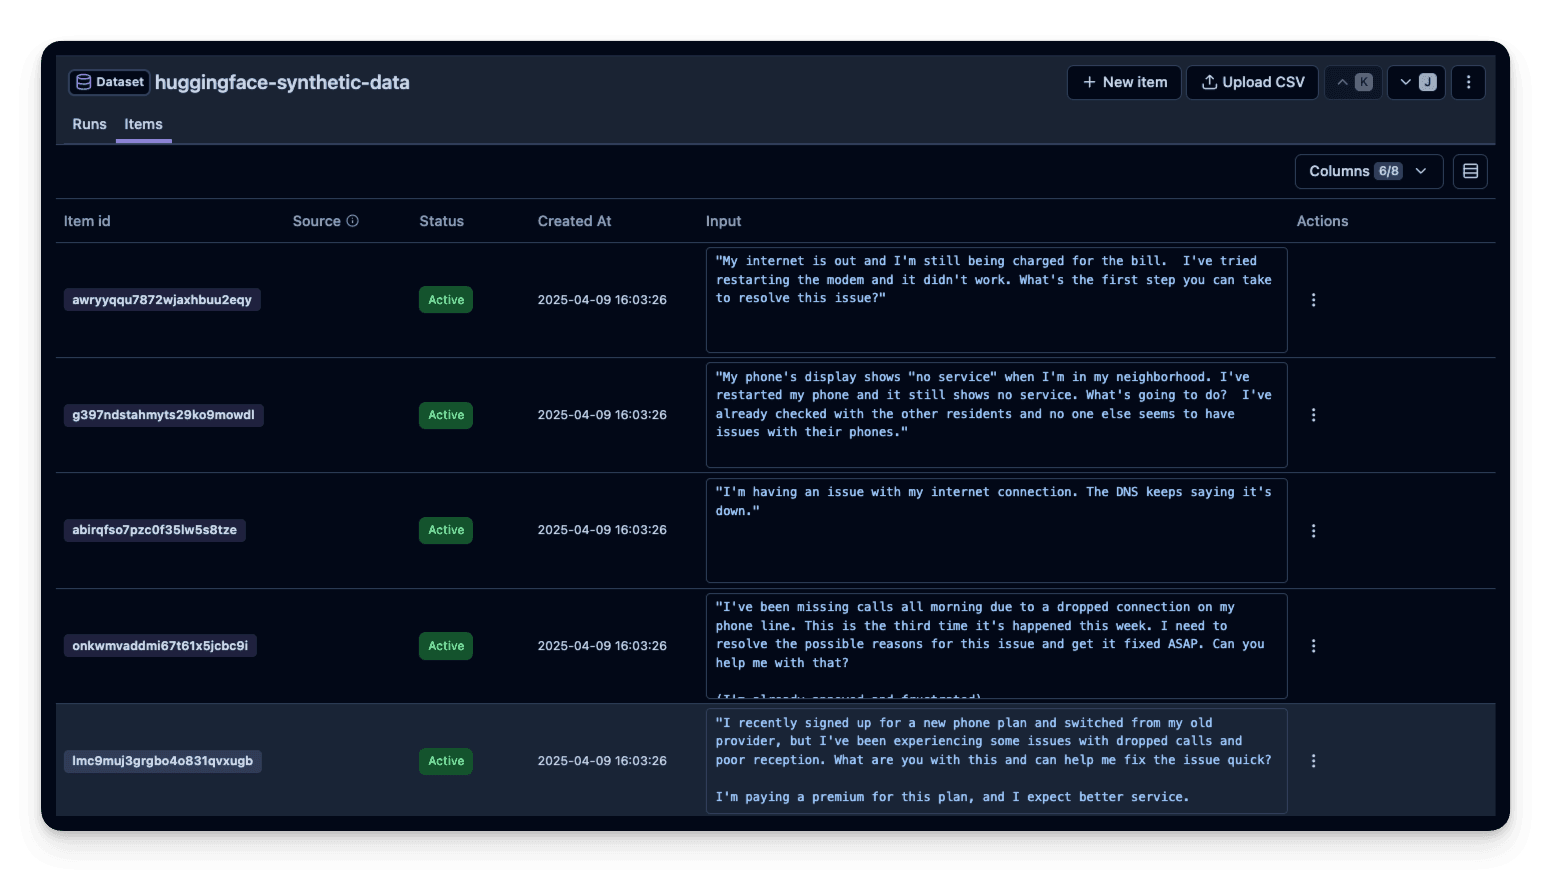Go to previous dataset with K arrow
Screen dimensions: 1551x872
tap(1353, 82)
